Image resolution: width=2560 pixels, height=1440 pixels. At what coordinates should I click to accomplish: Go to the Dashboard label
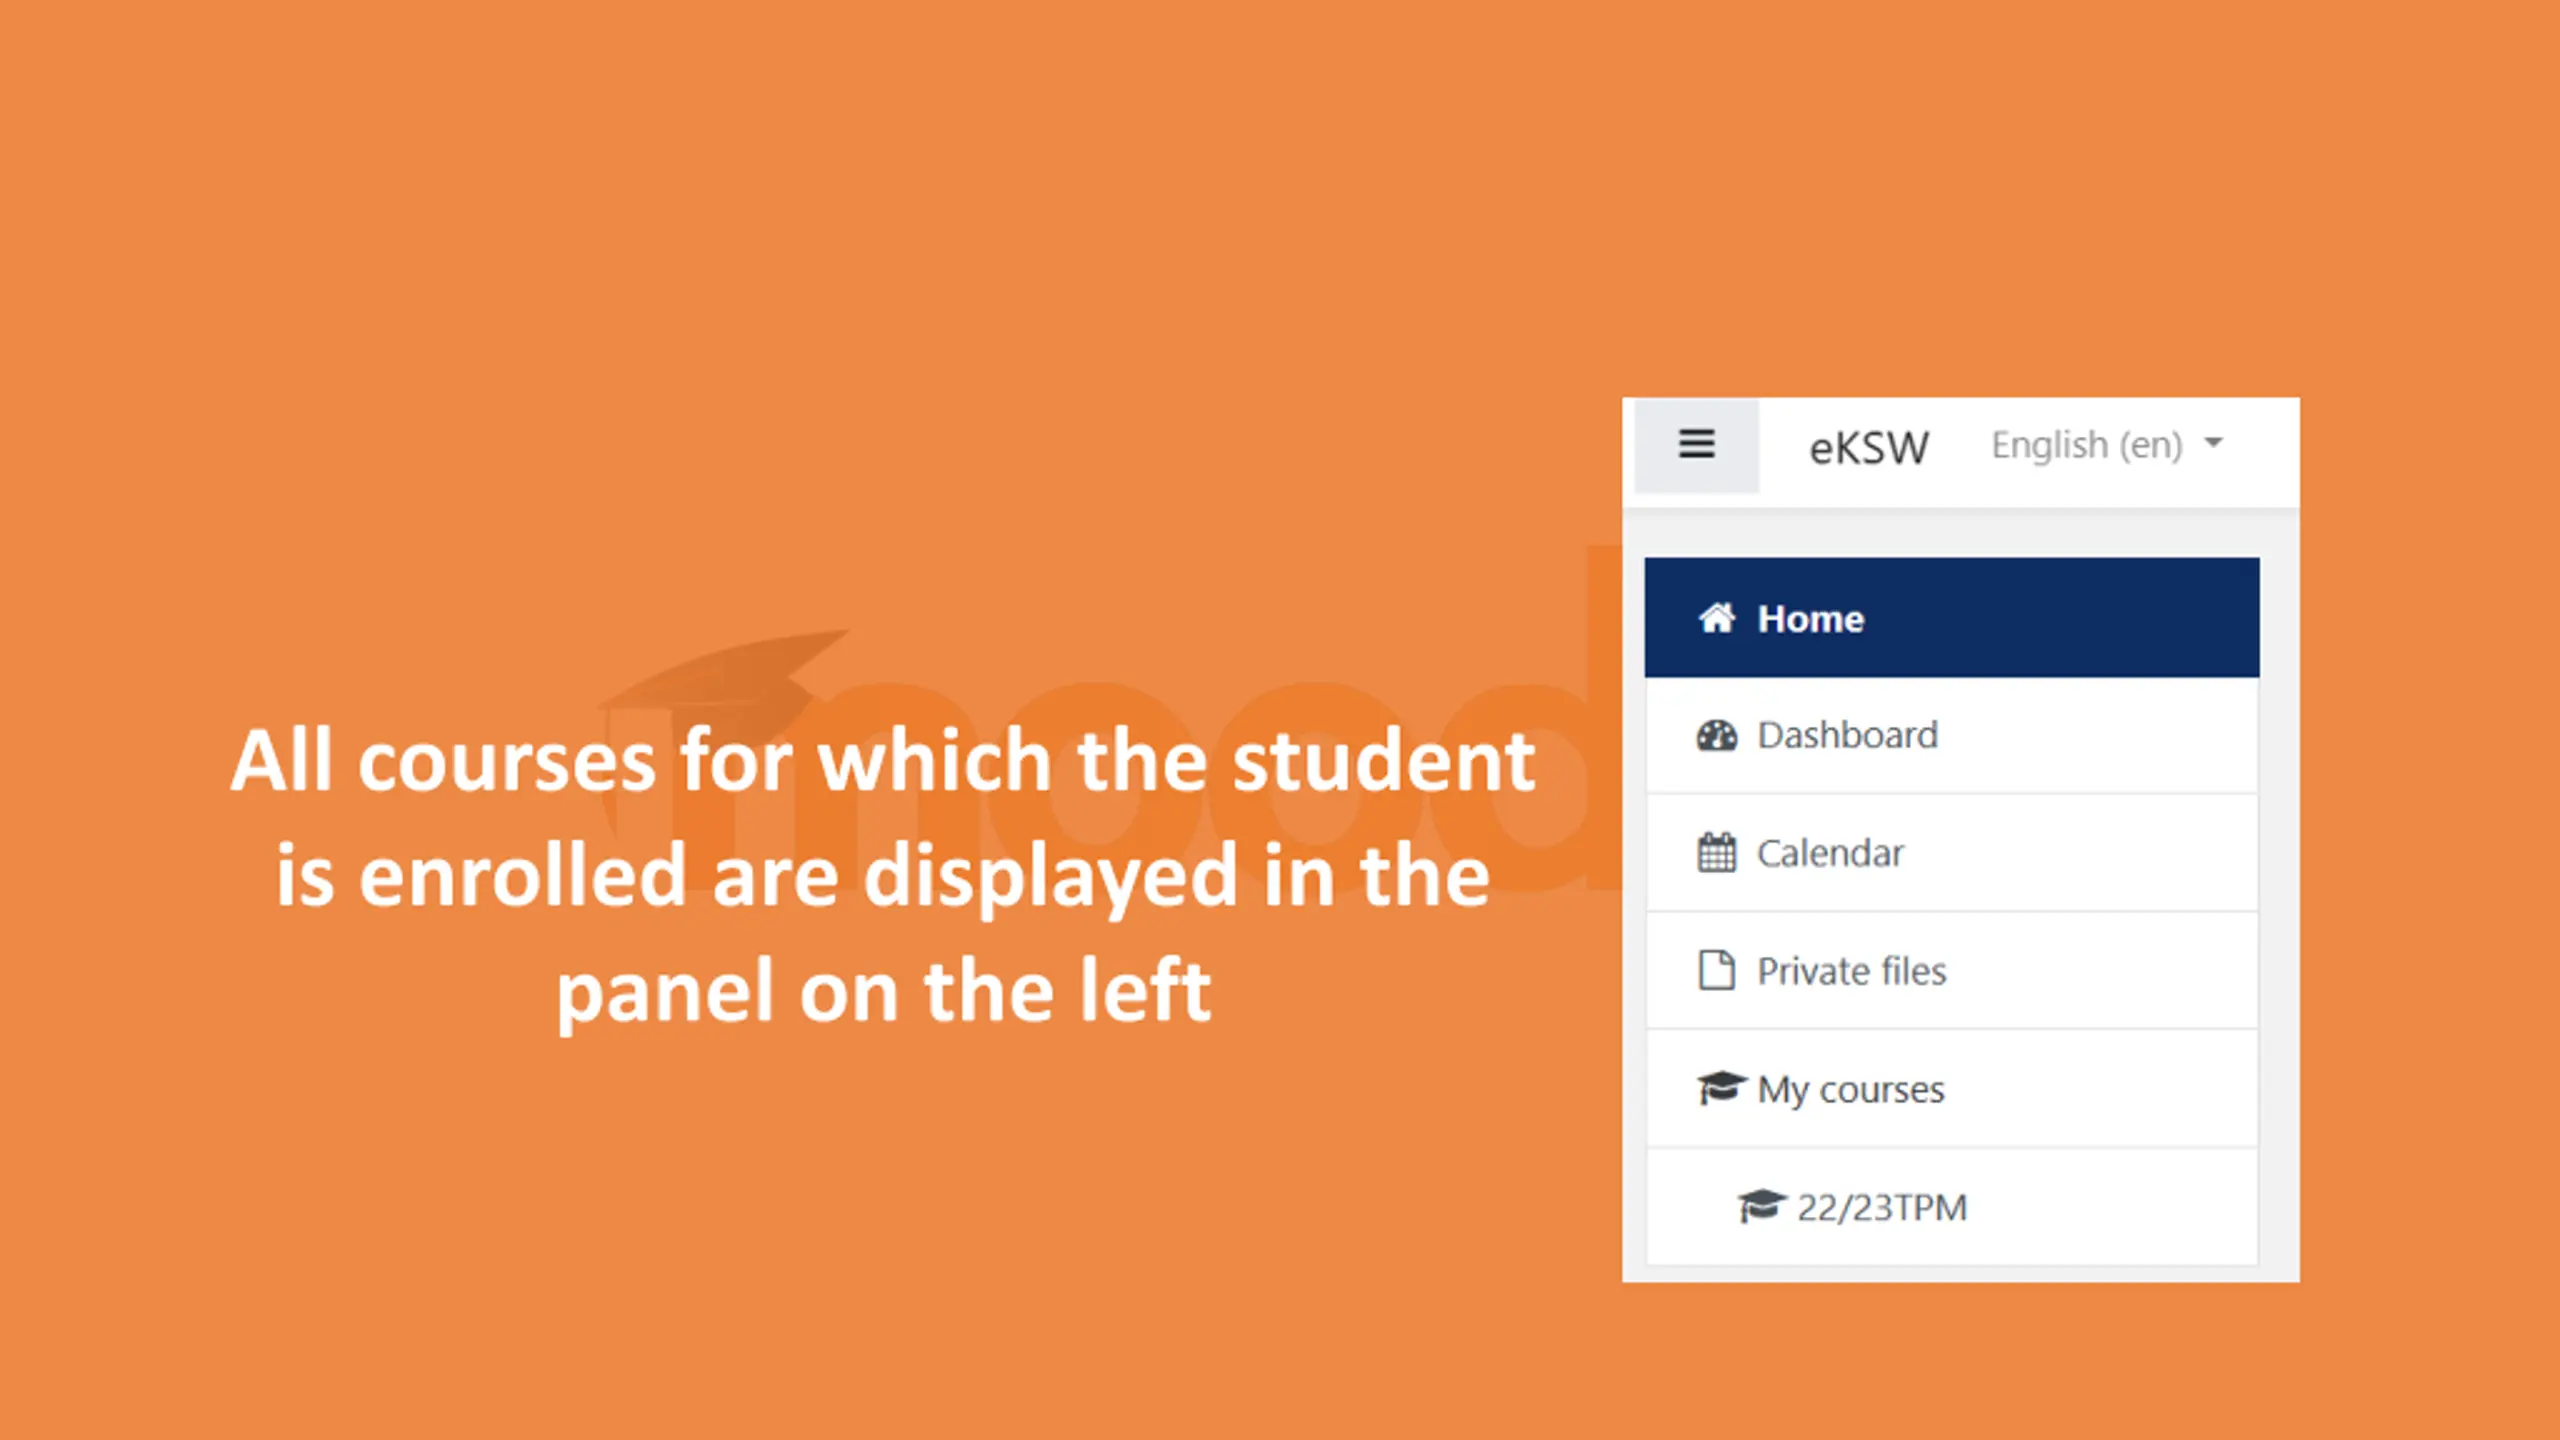pos(1847,736)
